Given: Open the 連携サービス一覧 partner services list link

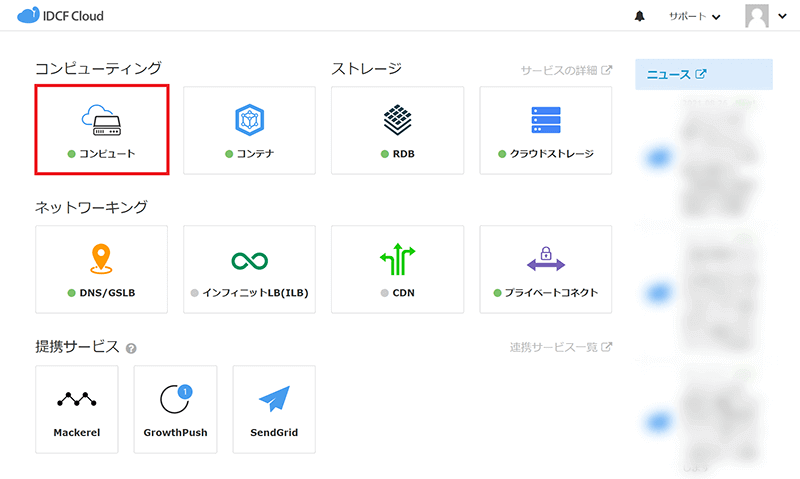Looking at the screenshot, I should coord(560,347).
